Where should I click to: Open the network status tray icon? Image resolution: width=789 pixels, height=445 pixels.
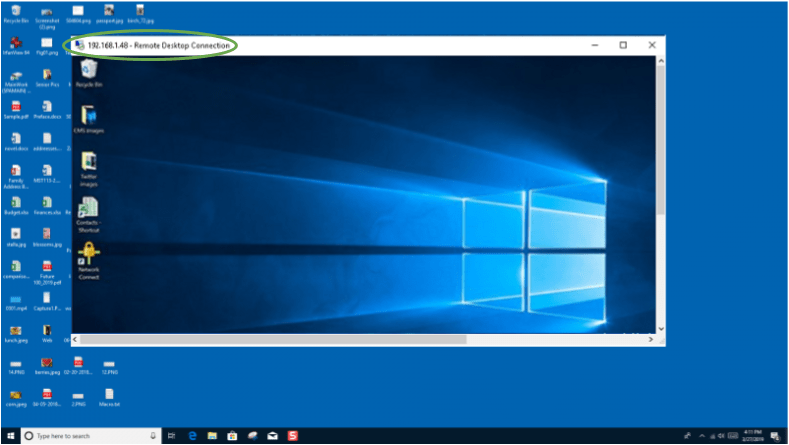click(713, 436)
